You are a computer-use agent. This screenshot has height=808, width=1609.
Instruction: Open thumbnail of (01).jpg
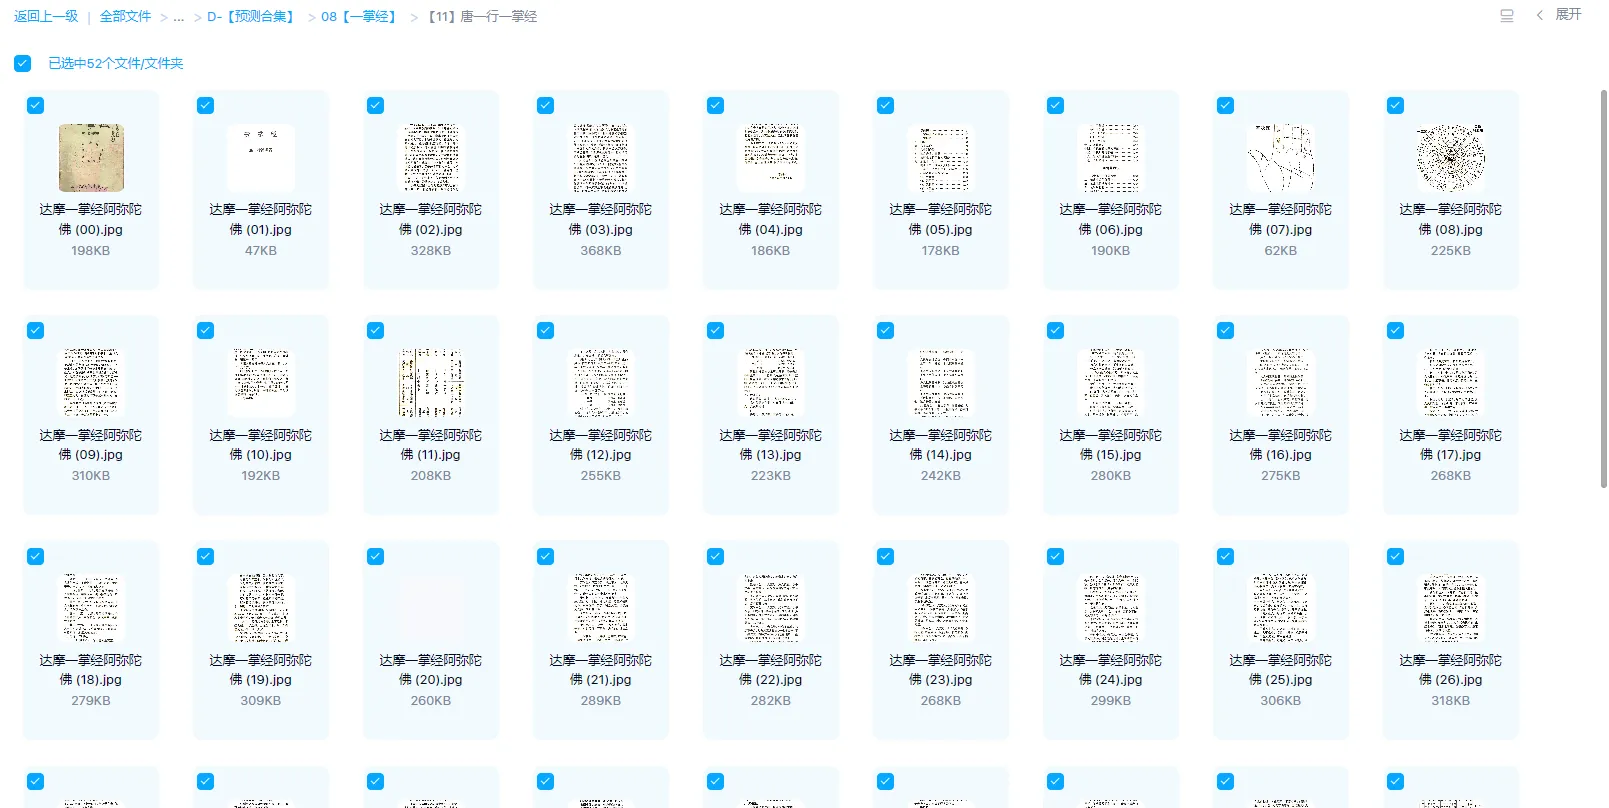tap(261, 157)
